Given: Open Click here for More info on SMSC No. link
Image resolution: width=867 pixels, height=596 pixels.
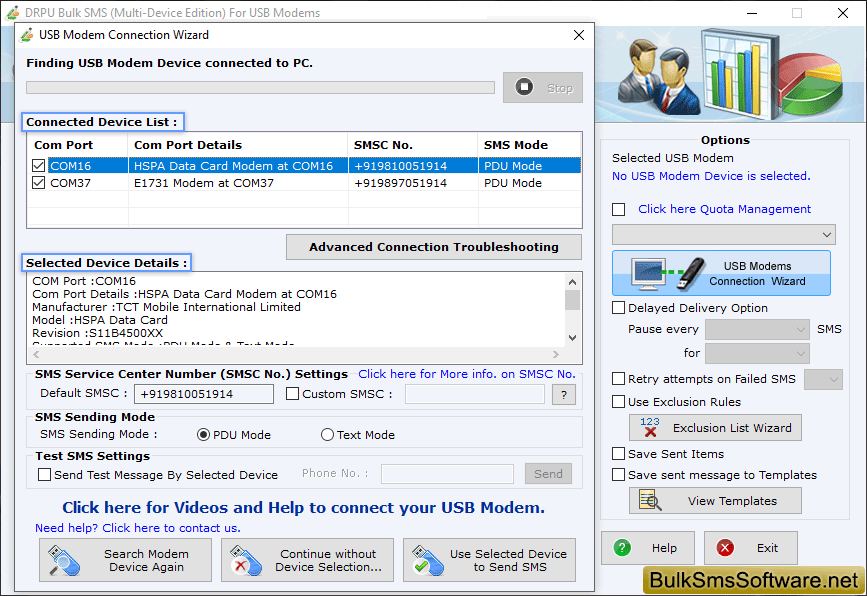Looking at the screenshot, I should (x=467, y=374).
